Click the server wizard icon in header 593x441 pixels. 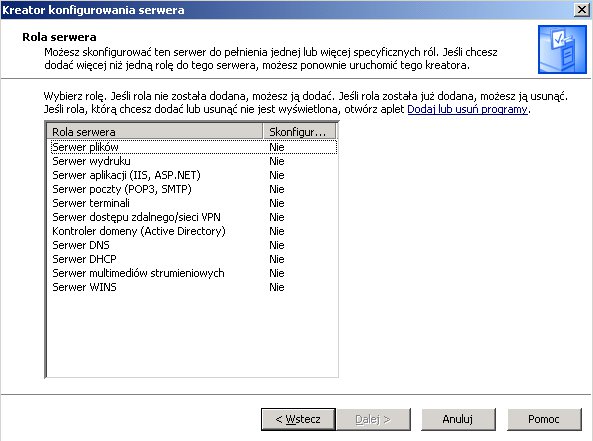pyautogui.click(x=562, y=50)
